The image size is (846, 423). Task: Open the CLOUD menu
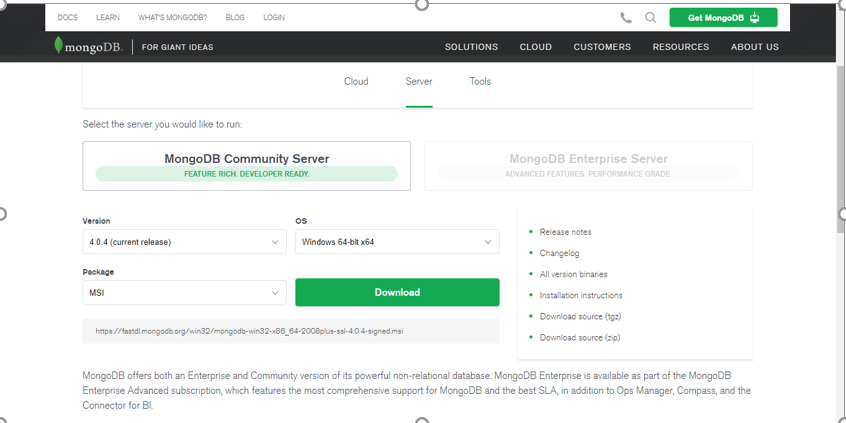(535, 47)
